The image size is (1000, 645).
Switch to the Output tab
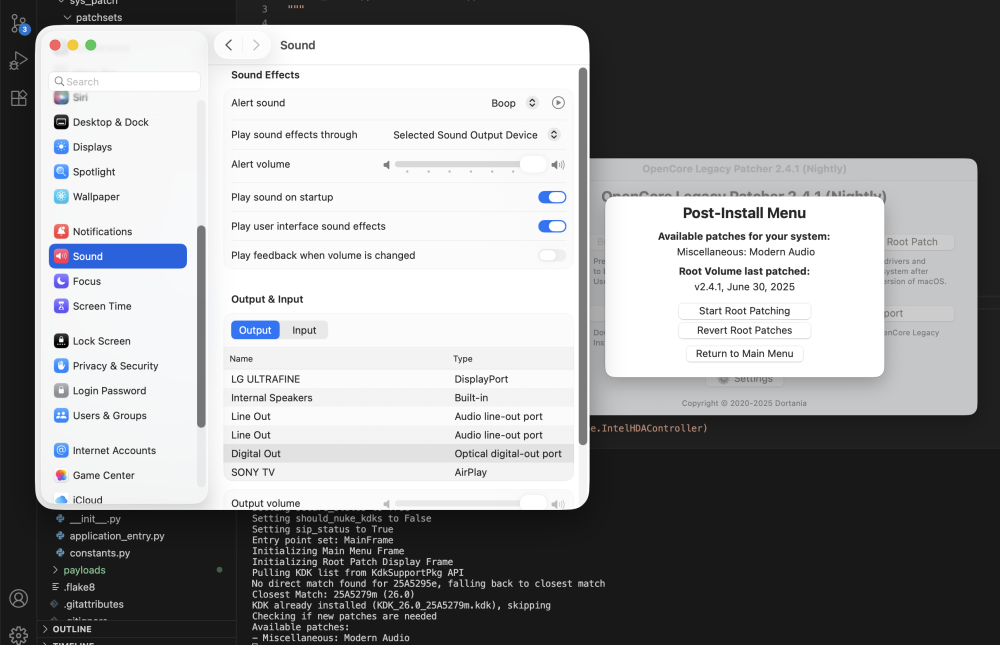coord(255,330)
